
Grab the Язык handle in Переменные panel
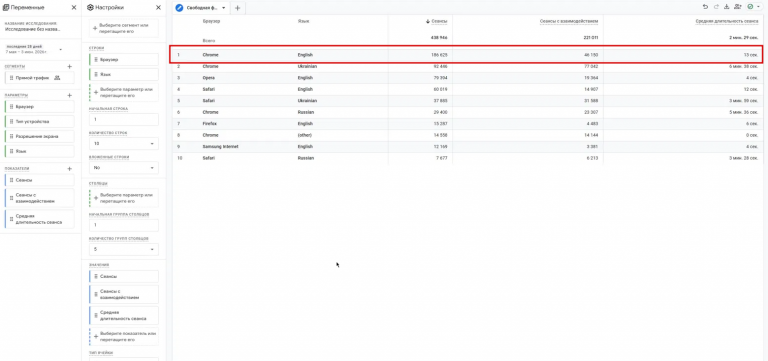[11, 151]
